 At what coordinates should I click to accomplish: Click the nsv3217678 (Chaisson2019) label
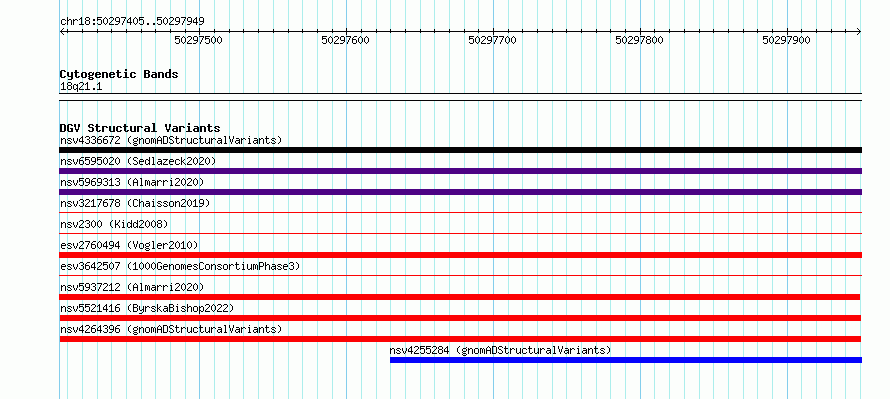coord(135,203)
